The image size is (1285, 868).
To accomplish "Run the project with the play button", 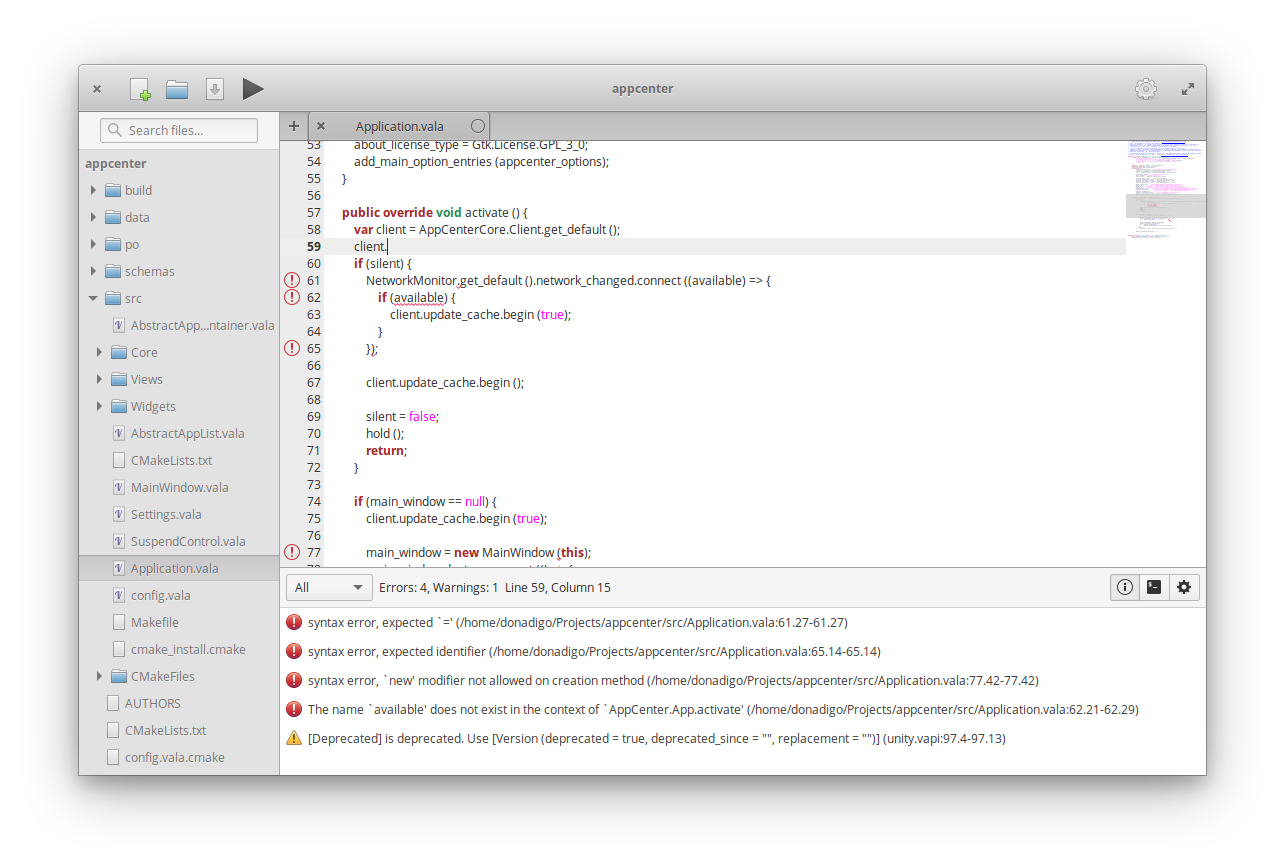I will pos(253,89).
